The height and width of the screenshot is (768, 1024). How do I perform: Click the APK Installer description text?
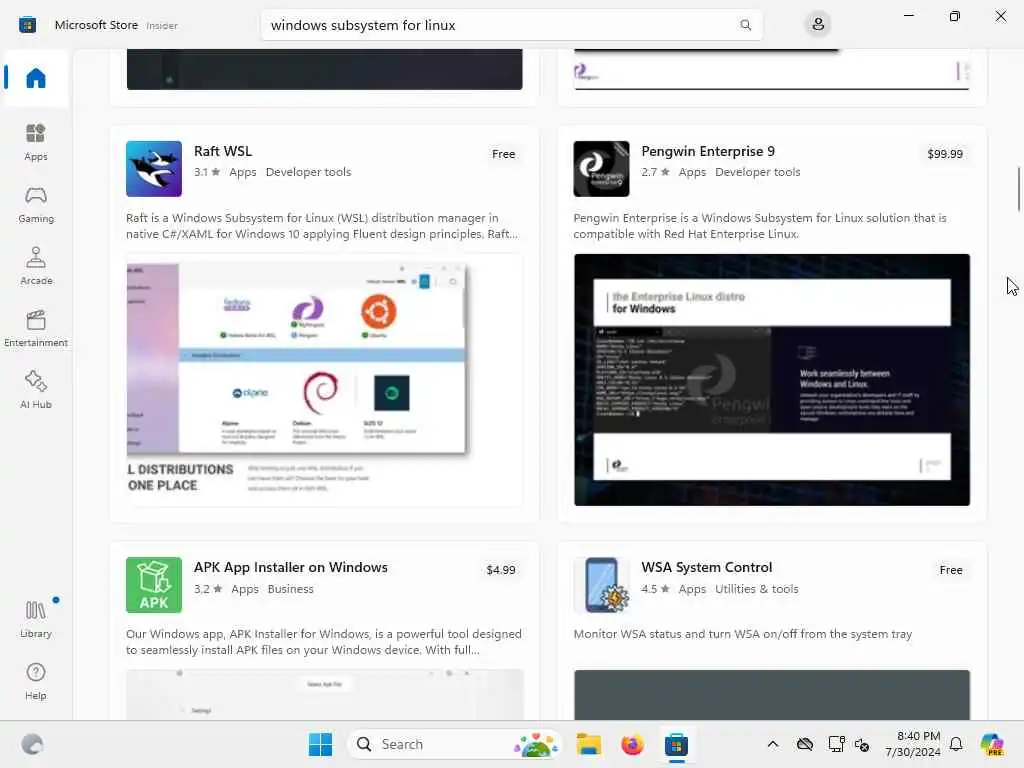click(x=324, y=642)
